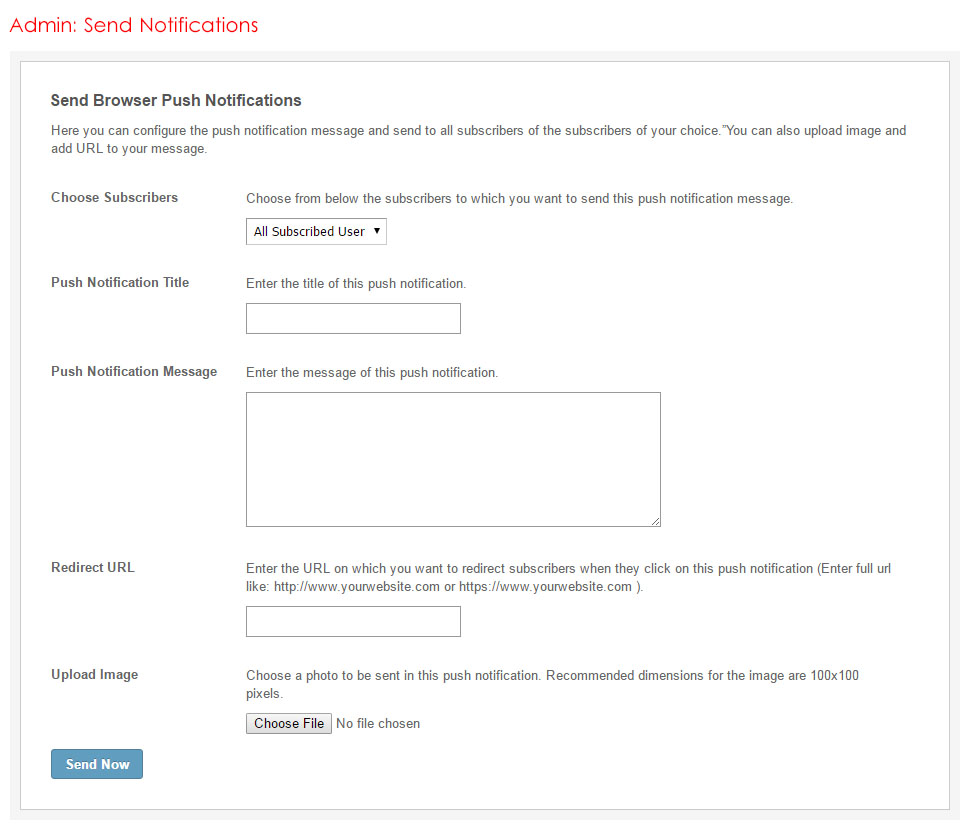
Task: Focus the Push Notification Title field
Action: click(x=353, y=319)
